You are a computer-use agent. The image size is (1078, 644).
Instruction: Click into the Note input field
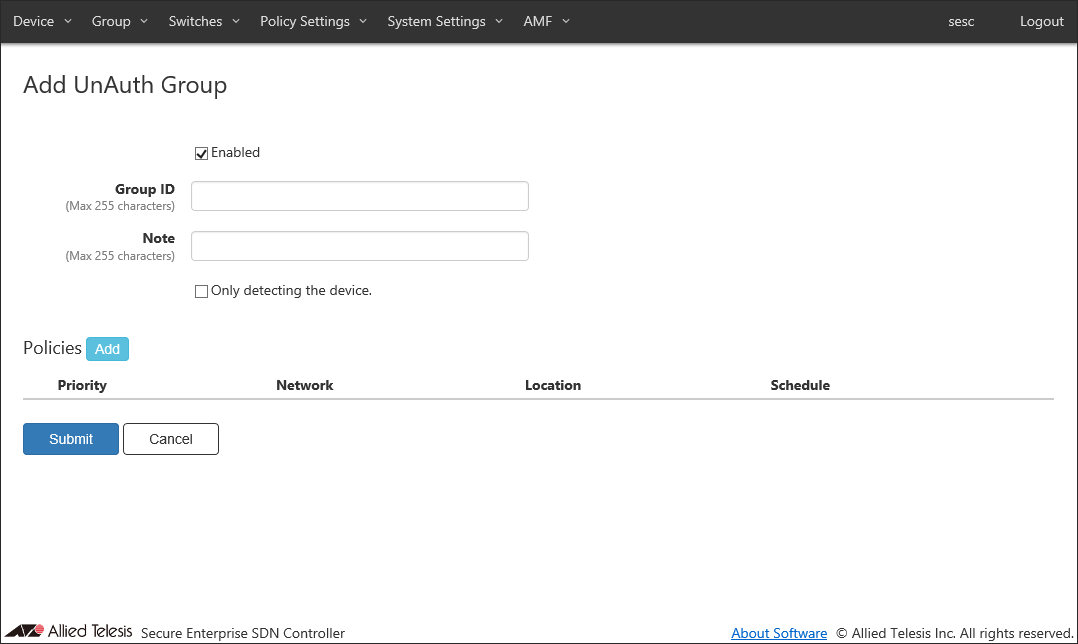[360, 246]
